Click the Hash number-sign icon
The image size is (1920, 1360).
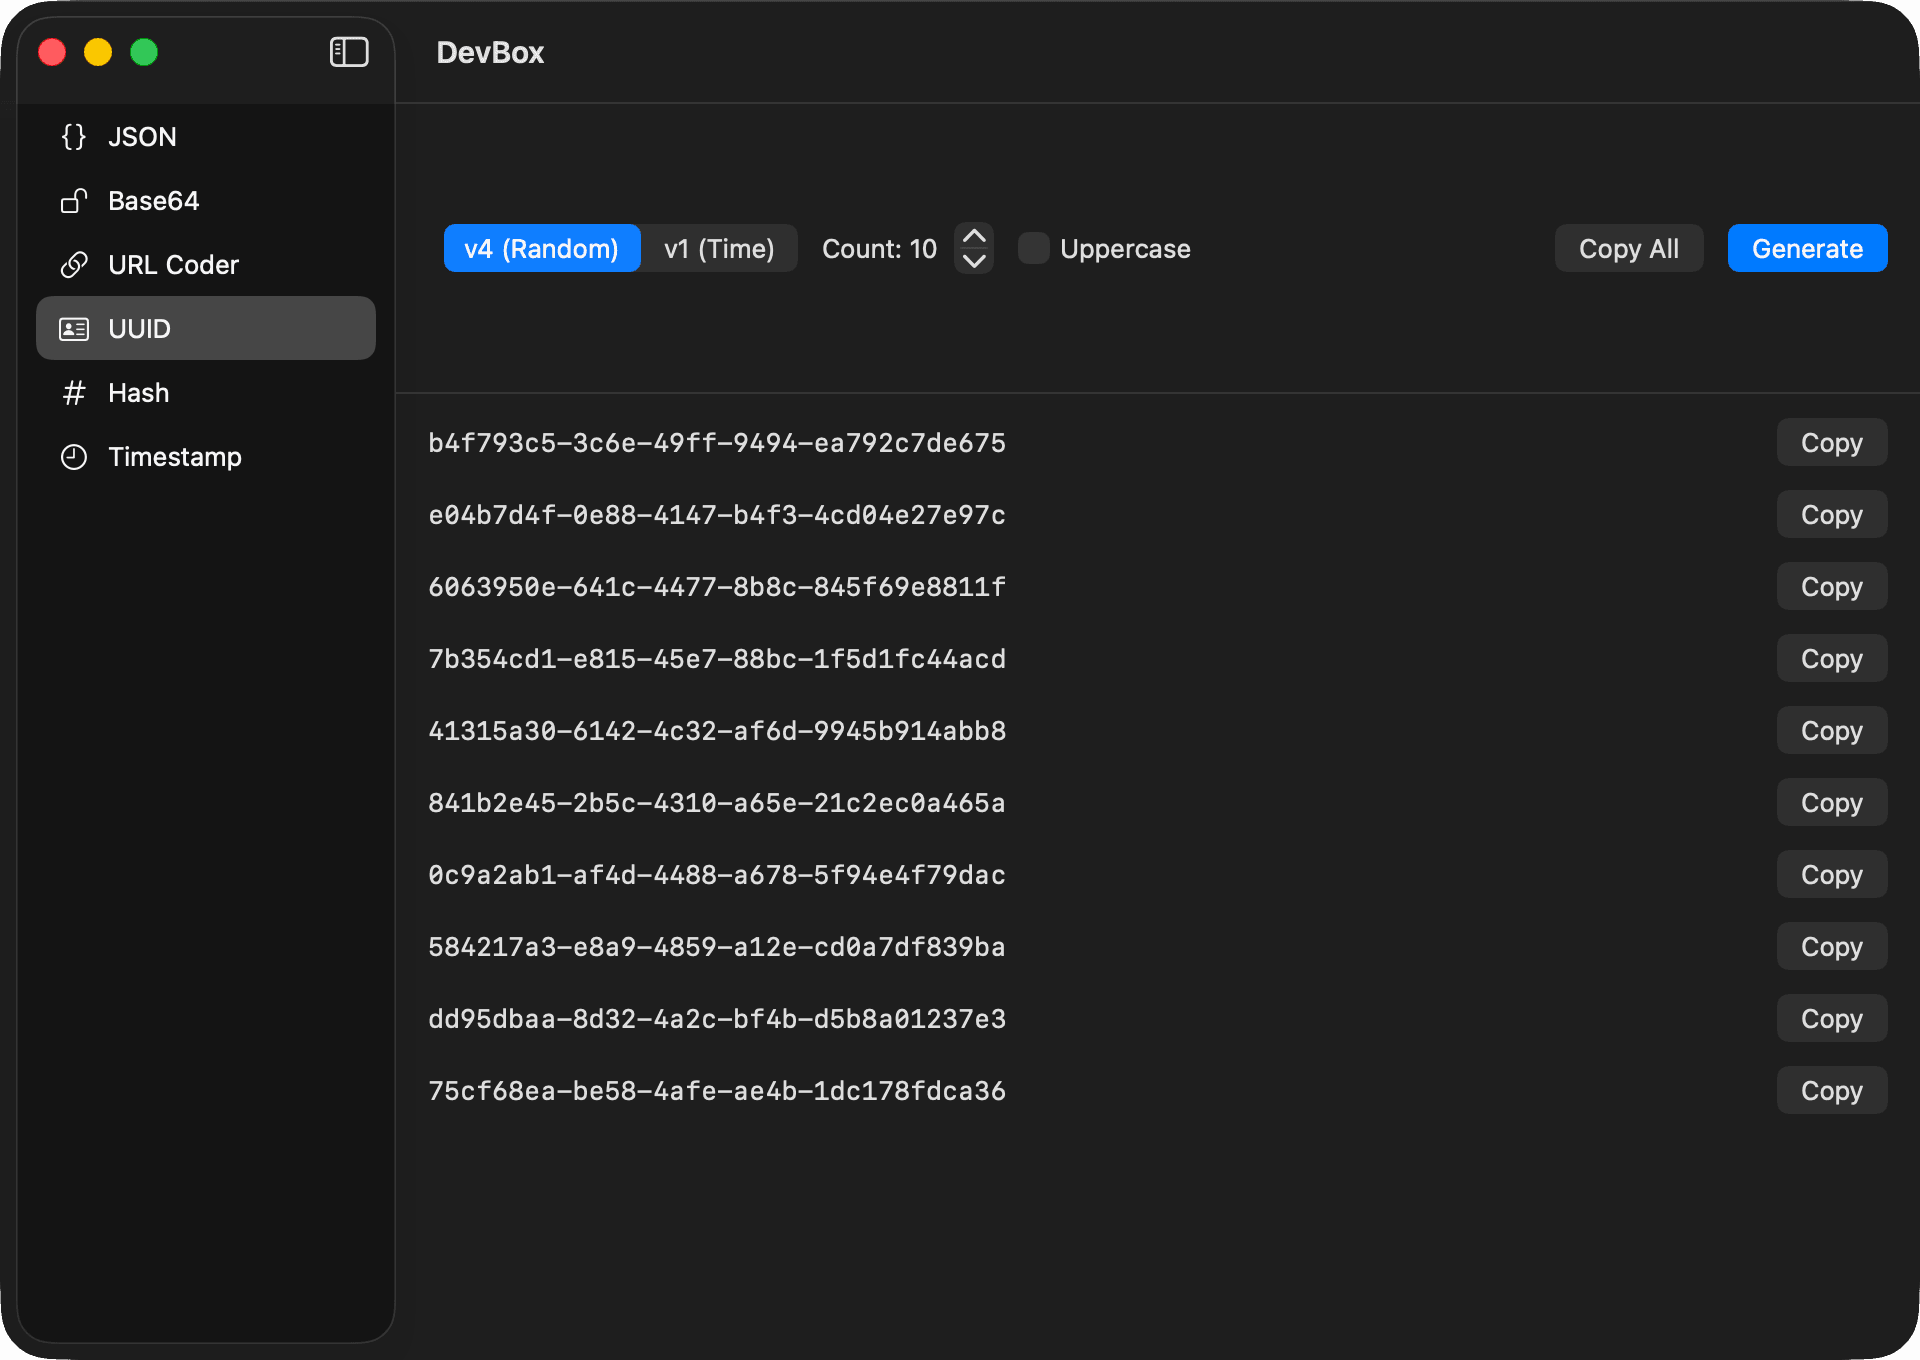[x=74, y=393]
